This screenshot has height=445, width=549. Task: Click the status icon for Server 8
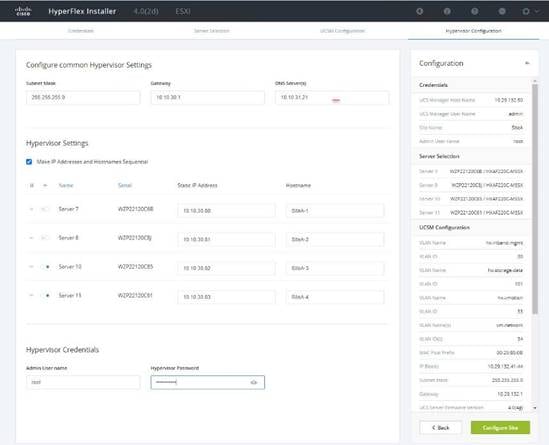click(45, 238)
